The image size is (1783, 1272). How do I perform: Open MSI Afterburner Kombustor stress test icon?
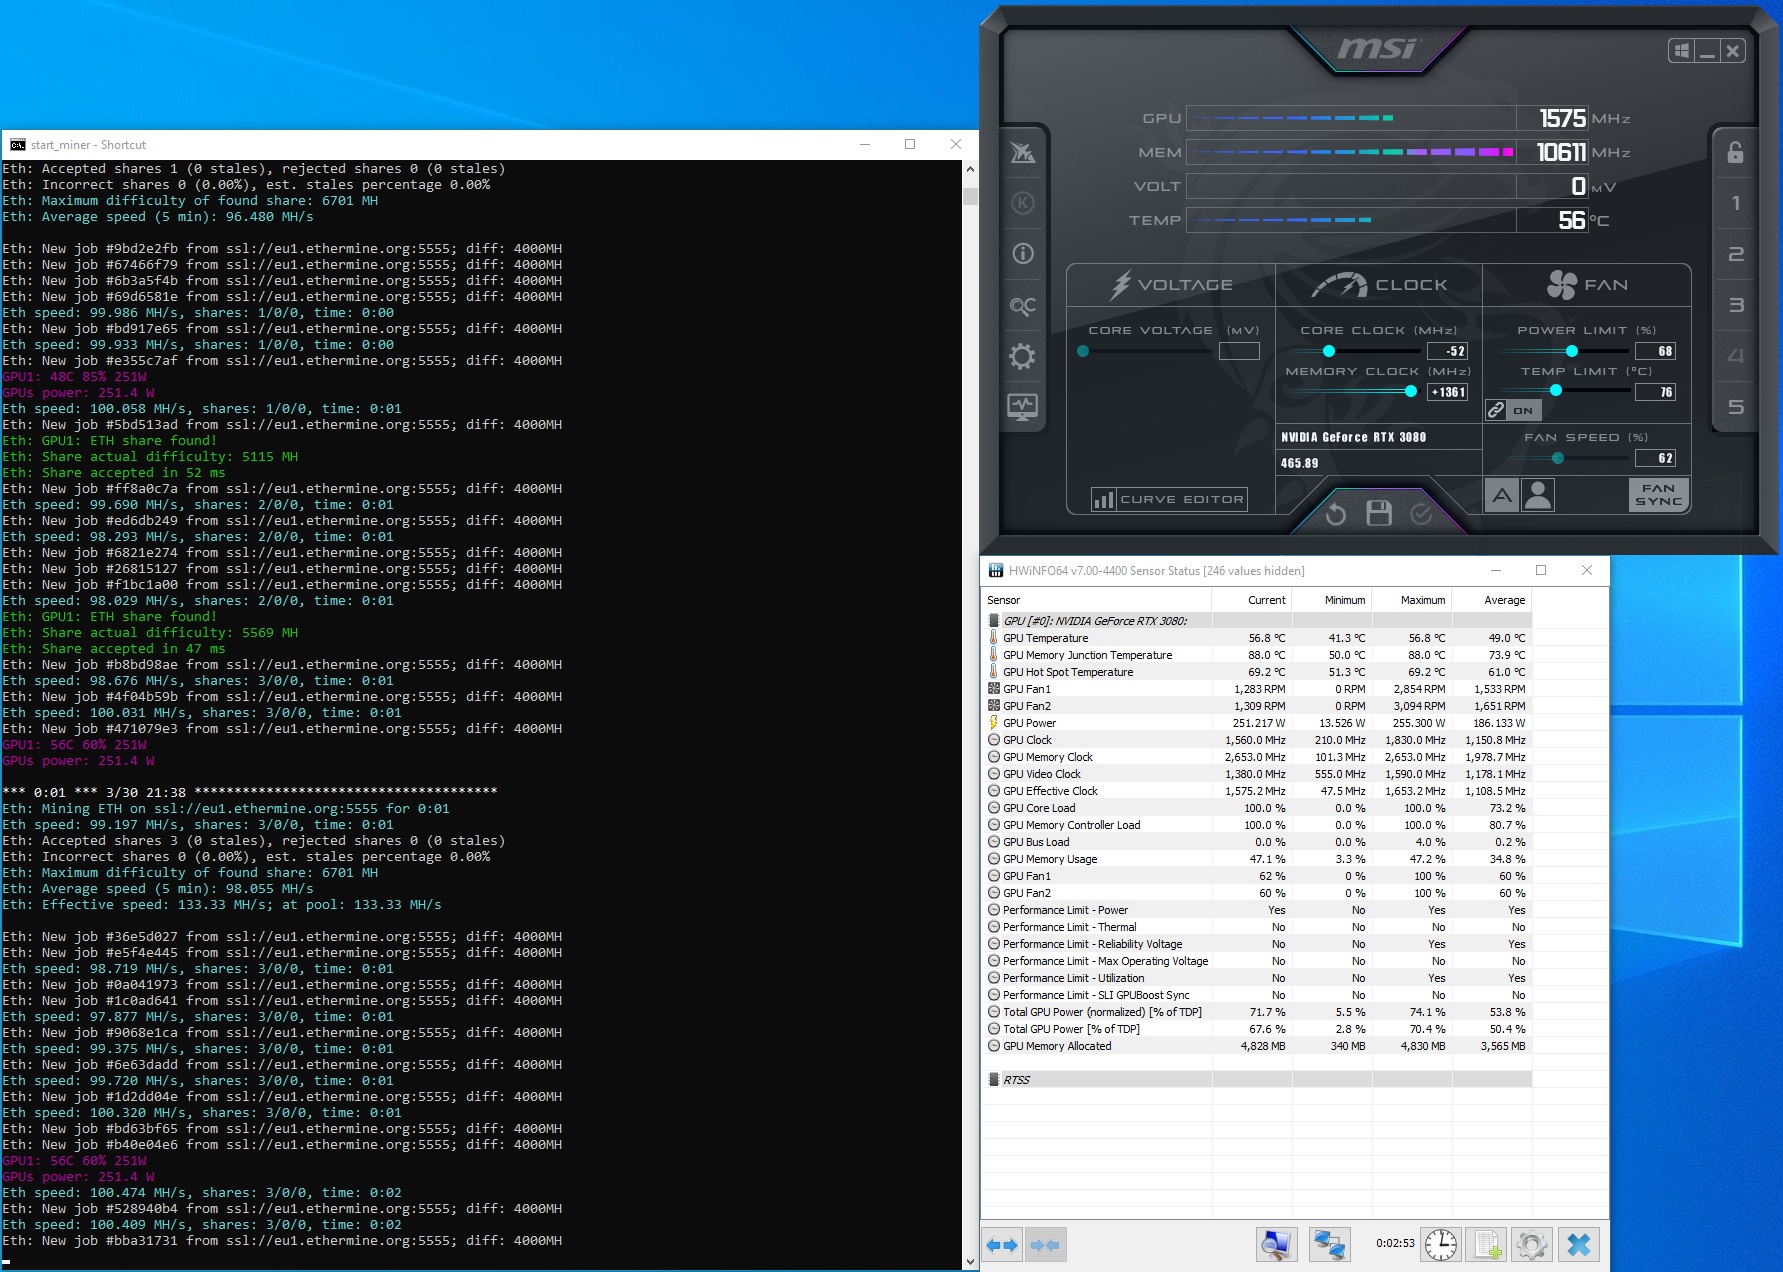1022,203
